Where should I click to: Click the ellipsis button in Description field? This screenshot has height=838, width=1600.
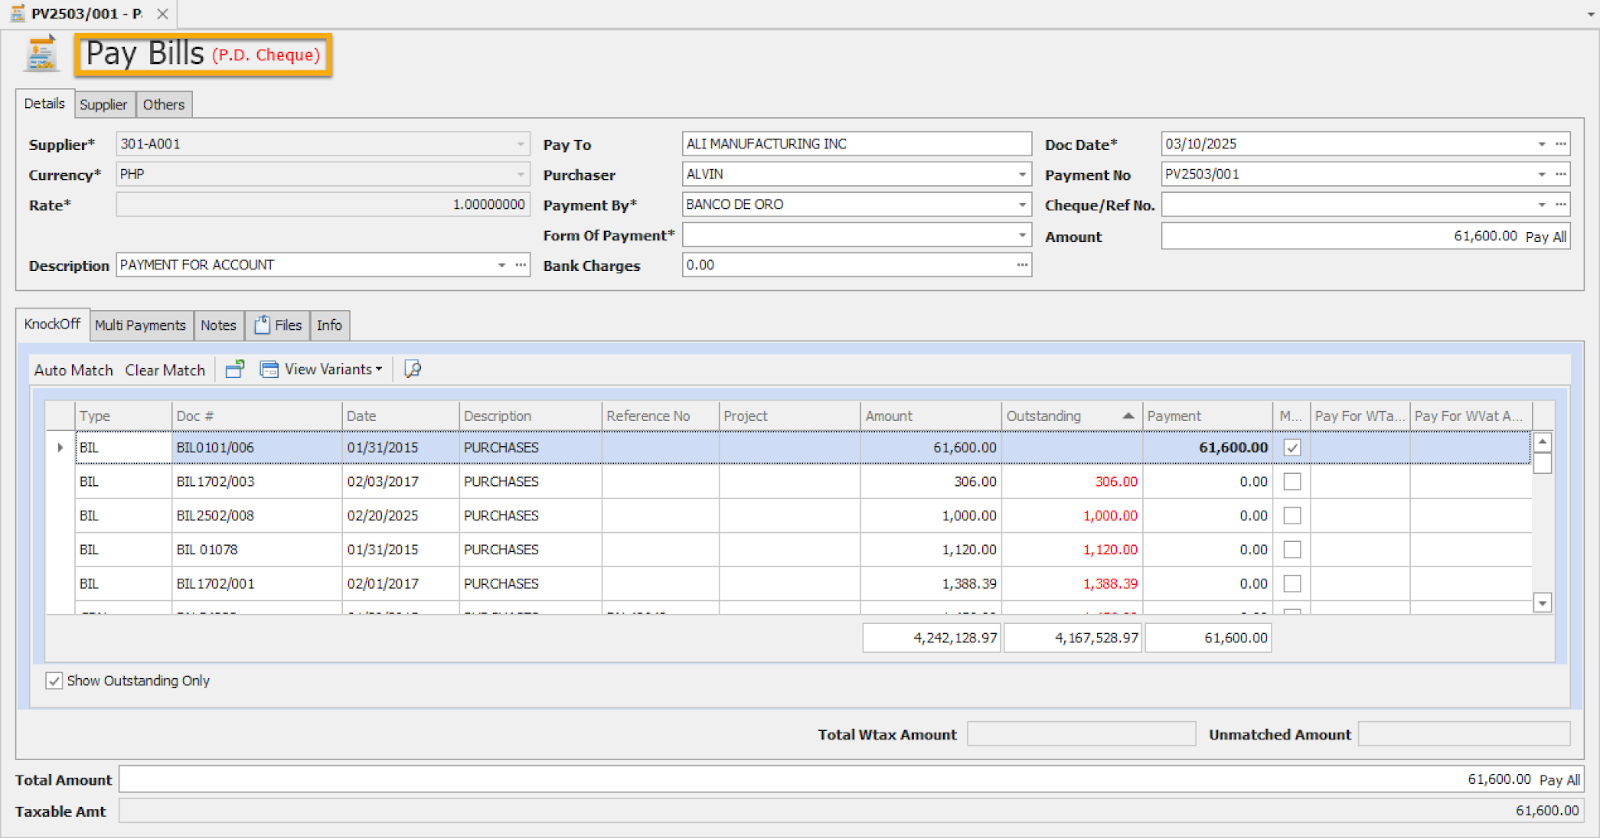tap(520, 265)
